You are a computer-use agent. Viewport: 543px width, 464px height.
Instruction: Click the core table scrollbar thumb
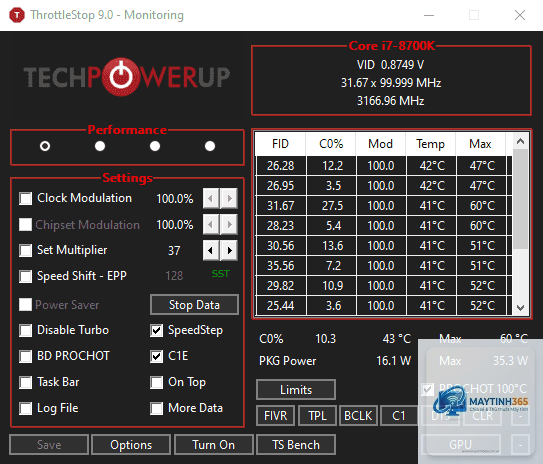(x=520, y=199)
